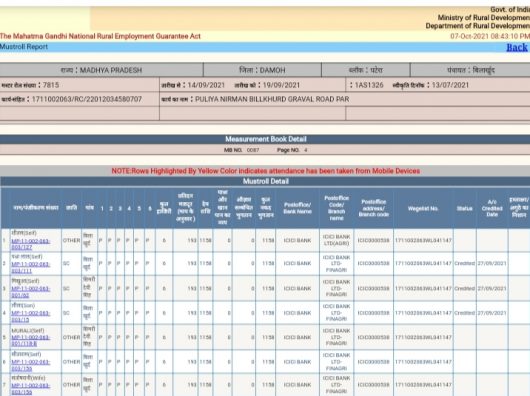This screenshot has width=530, height=396.
Task: Click the Credited status in row 2
Action: pyautogui.click(x=464, y=263)
